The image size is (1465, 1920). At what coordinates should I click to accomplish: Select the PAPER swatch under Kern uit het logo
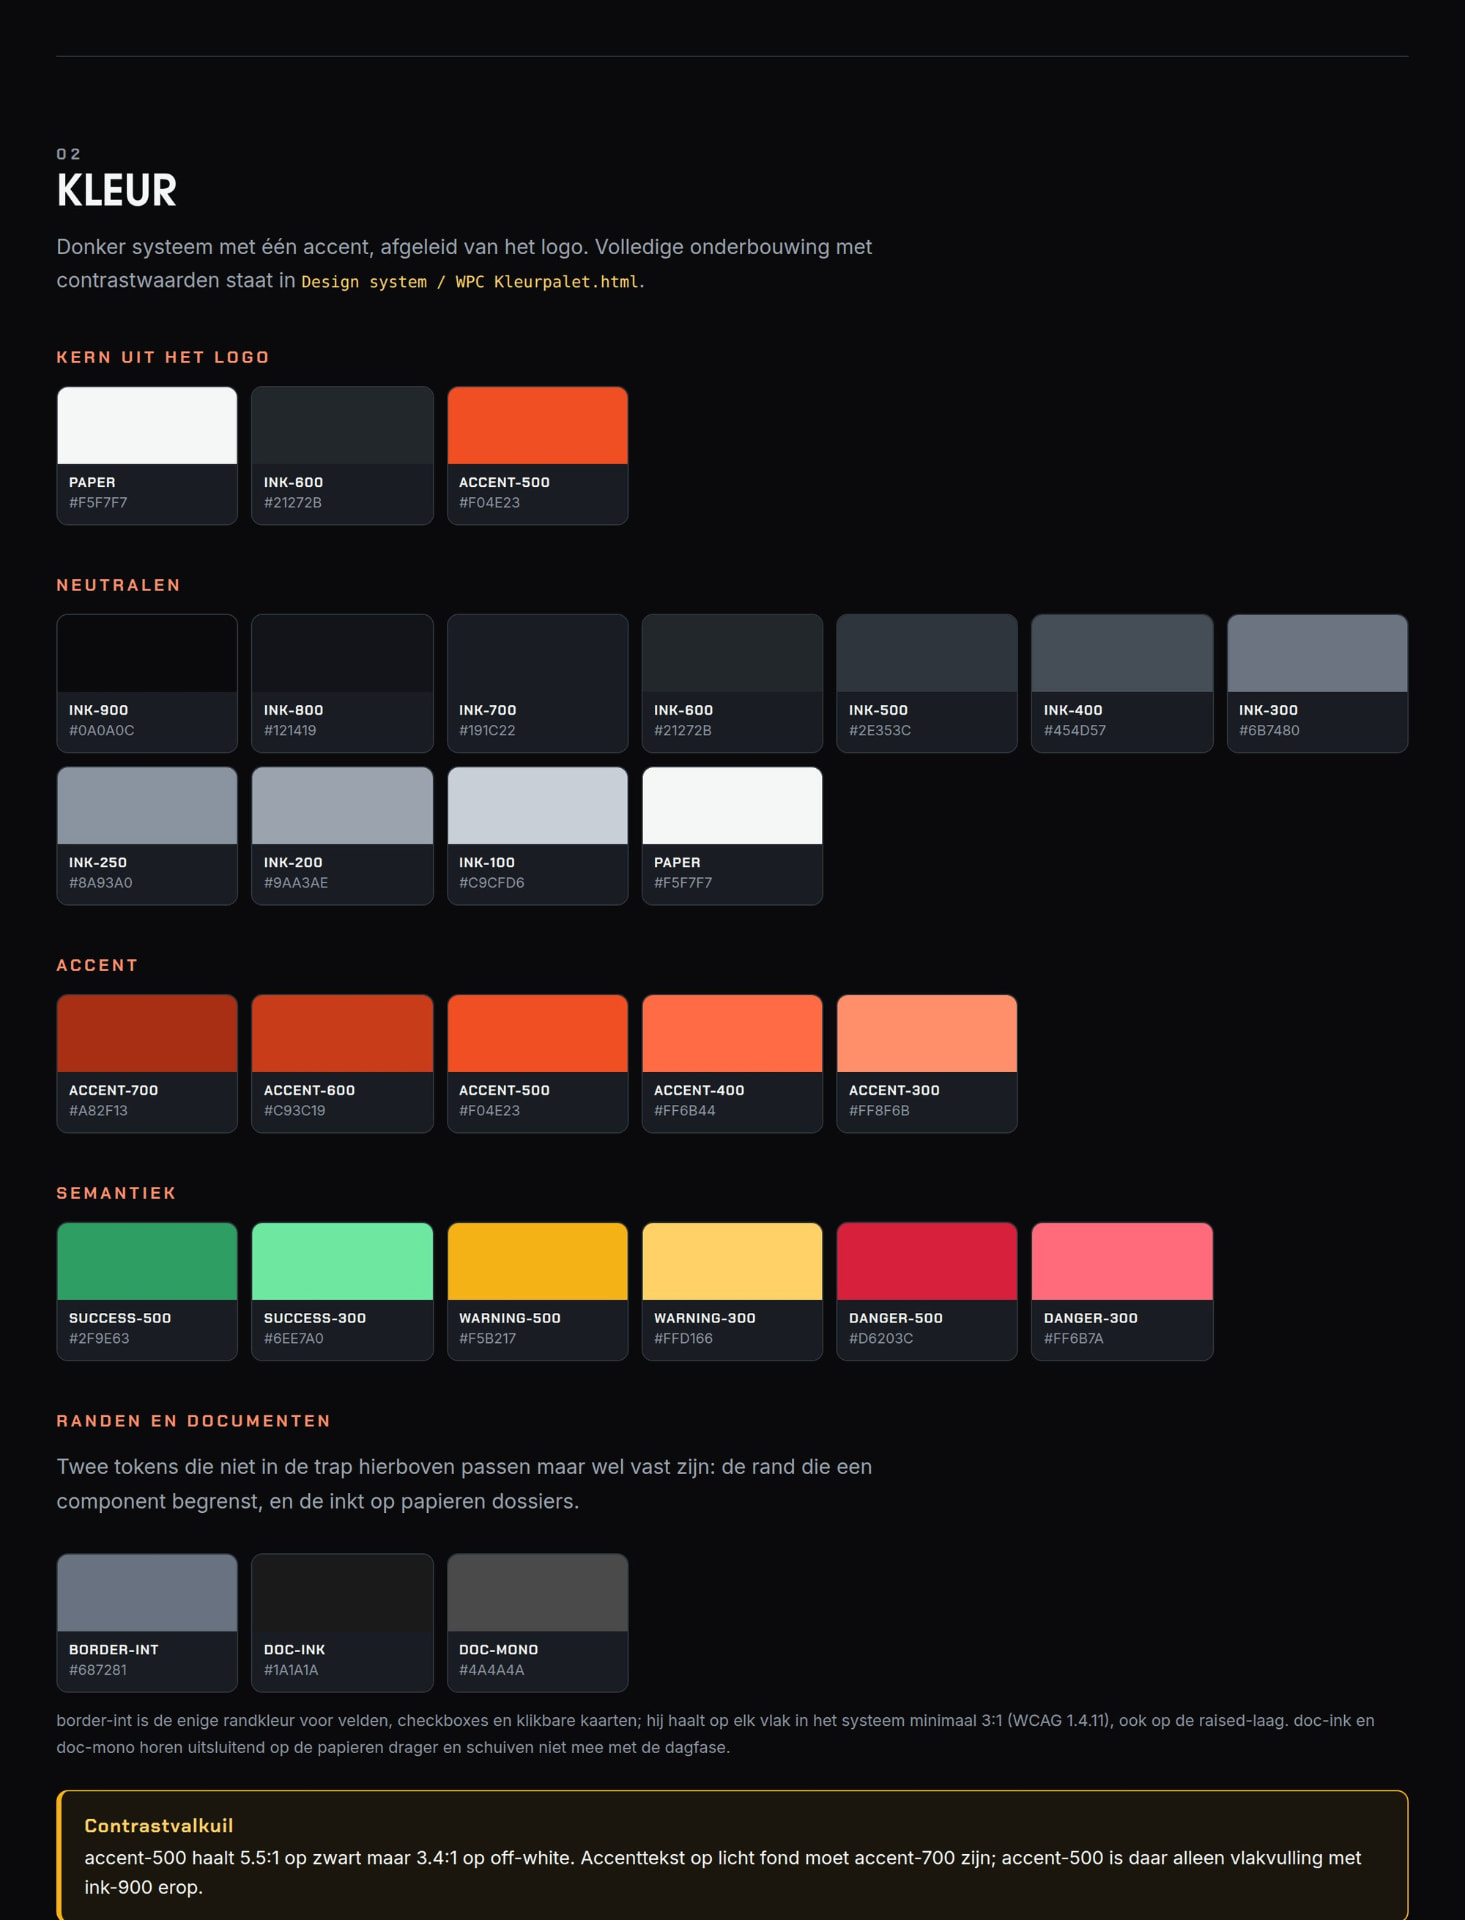(x=147, y=456)
